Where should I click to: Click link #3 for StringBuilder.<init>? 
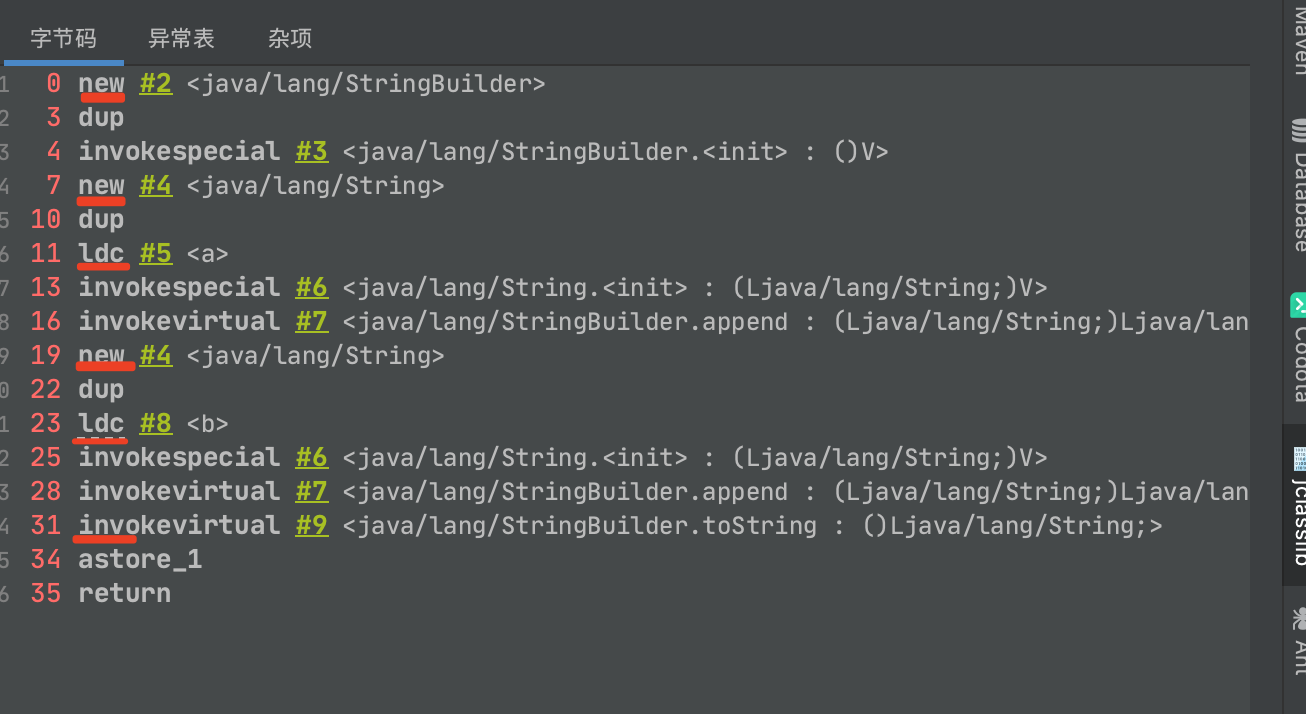312,152
